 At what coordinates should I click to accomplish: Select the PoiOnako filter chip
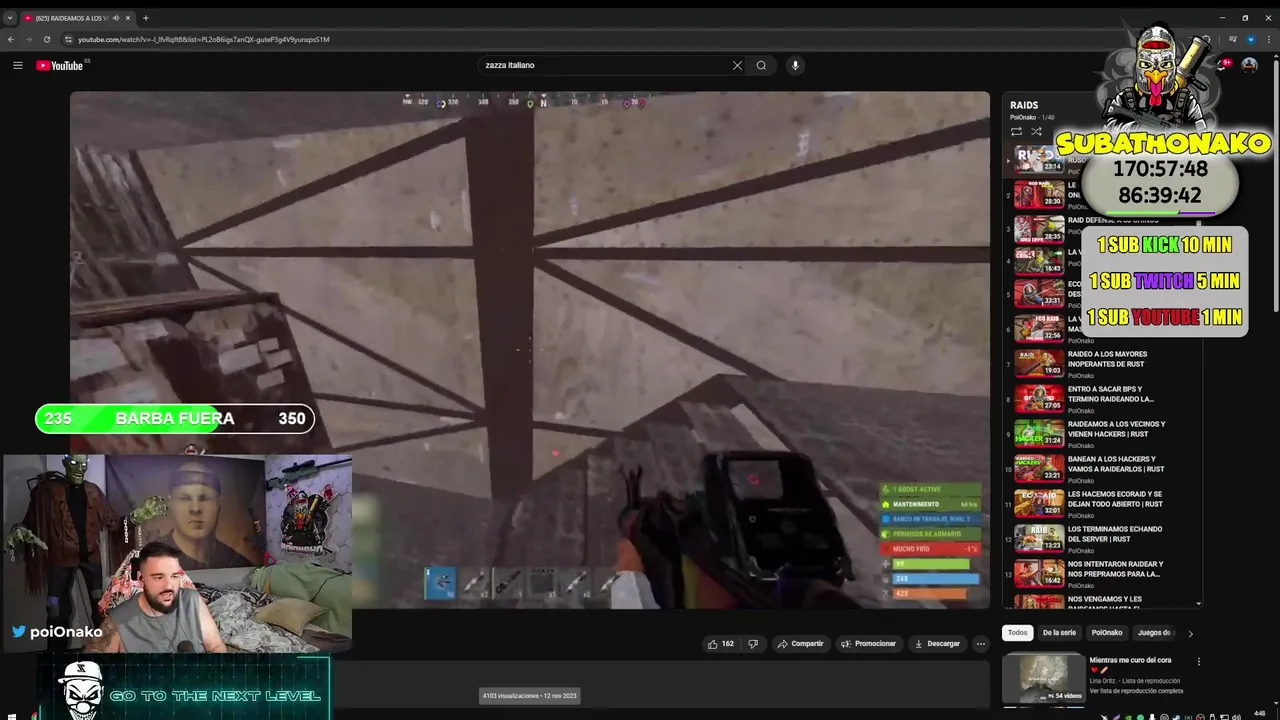[1107, 633]
